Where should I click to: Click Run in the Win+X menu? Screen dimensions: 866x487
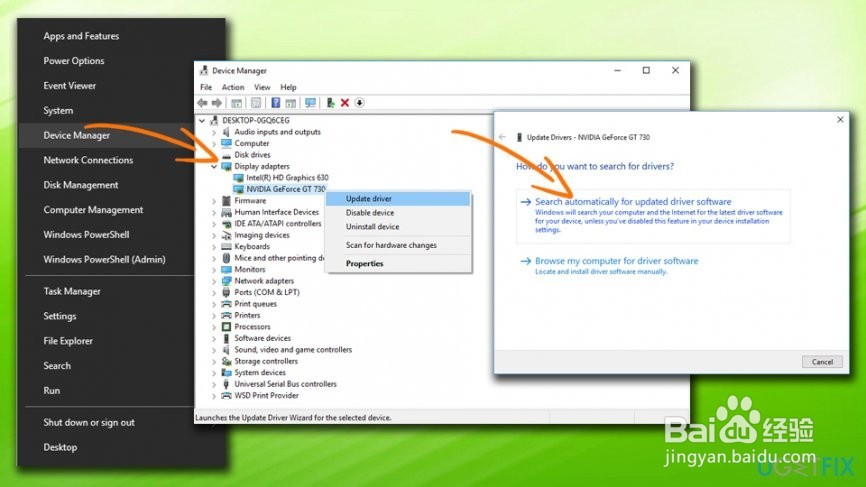(51, 391)
